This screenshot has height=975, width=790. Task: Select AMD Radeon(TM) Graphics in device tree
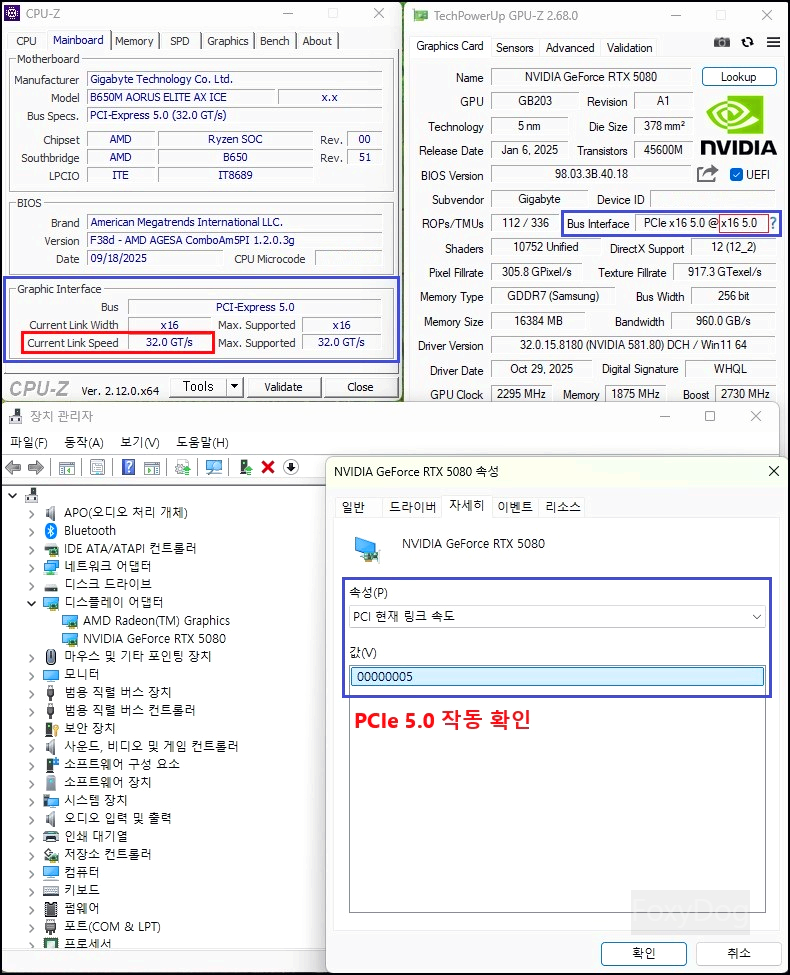156,621
